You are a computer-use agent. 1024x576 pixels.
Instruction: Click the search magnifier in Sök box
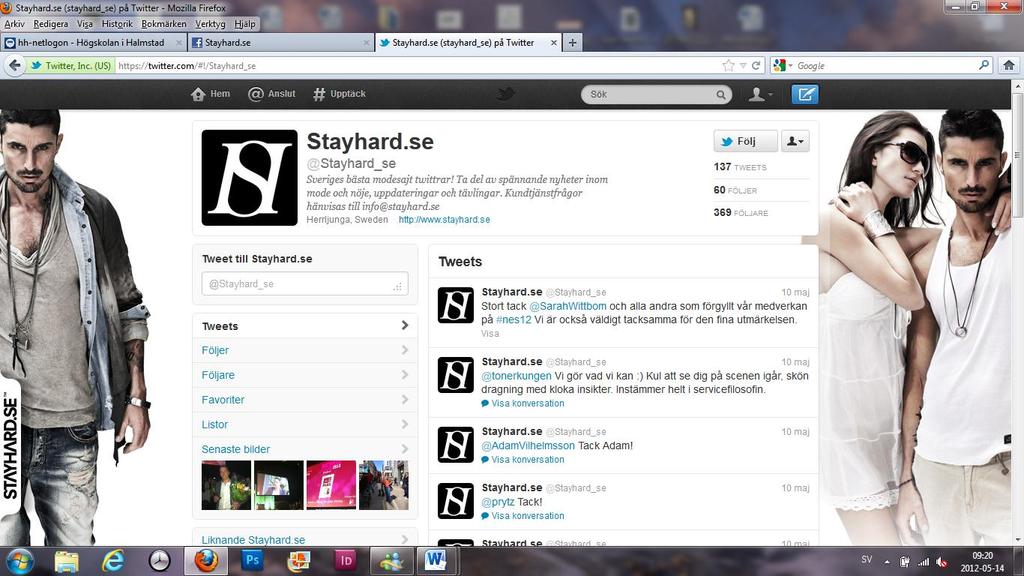pyautogui.click(x=720, y=95)
